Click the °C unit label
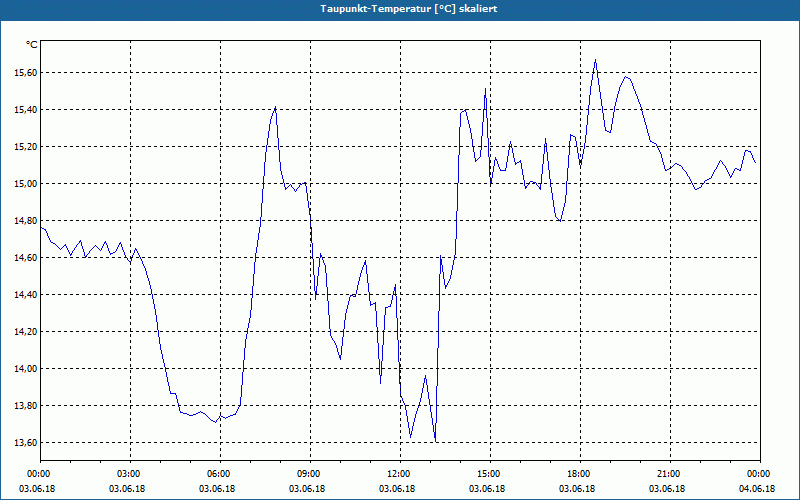The width and height of the screenshot is (800, 500). click(32, 45)
